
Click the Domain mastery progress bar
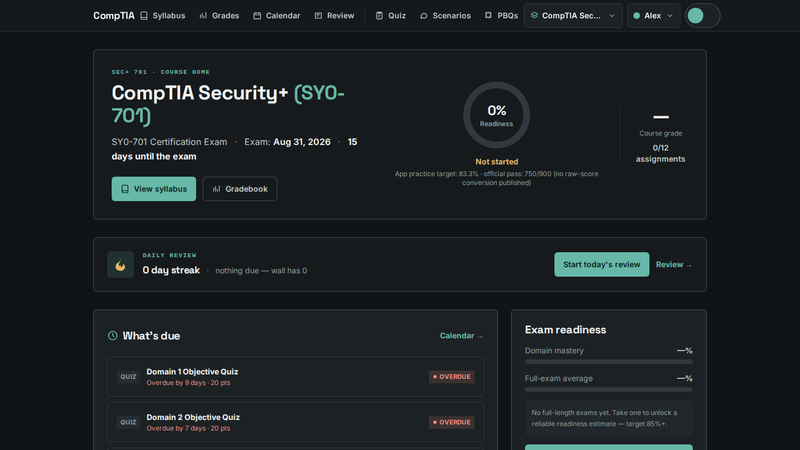pos(609,362)
